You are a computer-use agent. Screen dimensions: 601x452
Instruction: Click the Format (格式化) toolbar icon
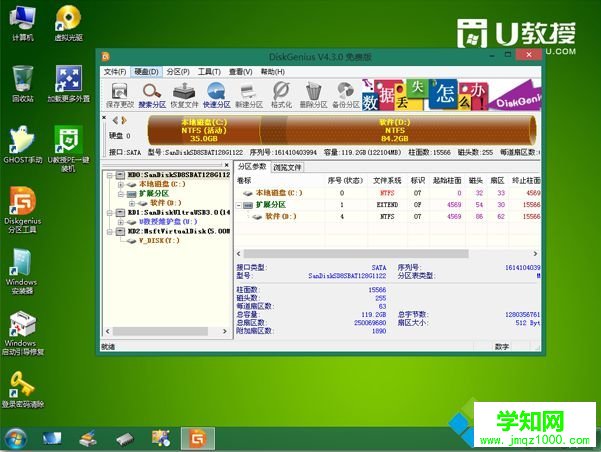281,95
